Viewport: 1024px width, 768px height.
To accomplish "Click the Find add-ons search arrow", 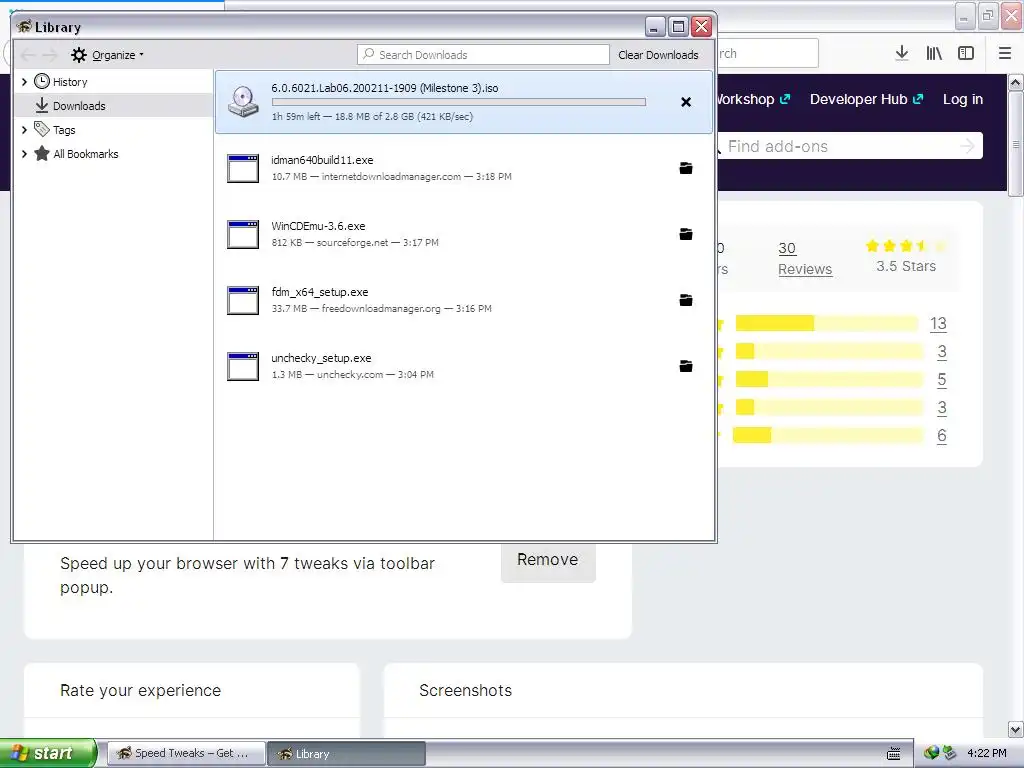I will [967, 146].
